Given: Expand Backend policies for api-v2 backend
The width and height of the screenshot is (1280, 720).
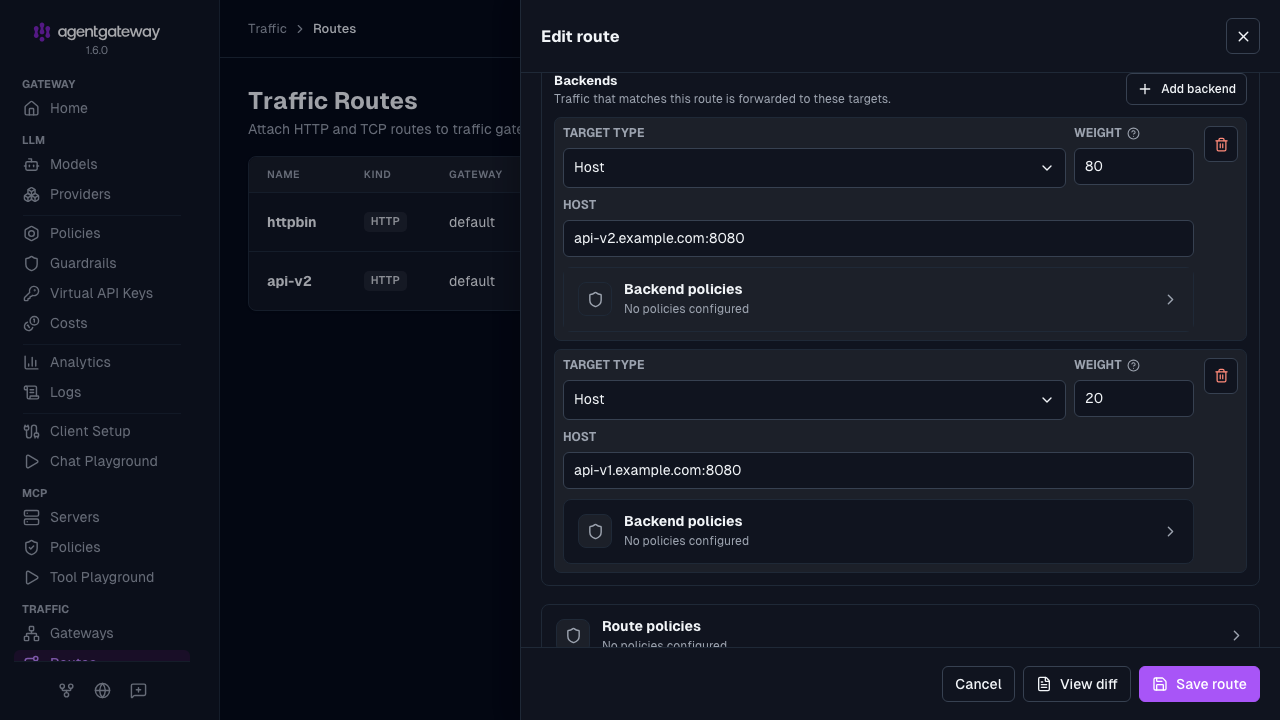Looking at the screenshot, I should pyautogui.click(x=878, y=299).
